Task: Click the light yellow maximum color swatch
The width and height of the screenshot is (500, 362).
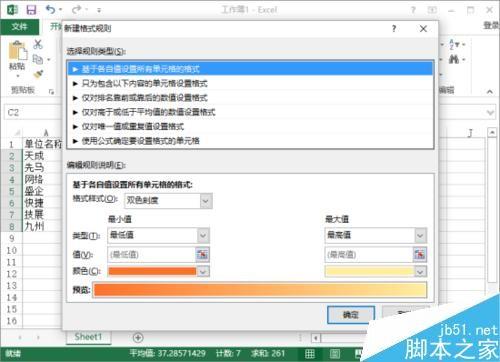Action: [x=369, y=271]
